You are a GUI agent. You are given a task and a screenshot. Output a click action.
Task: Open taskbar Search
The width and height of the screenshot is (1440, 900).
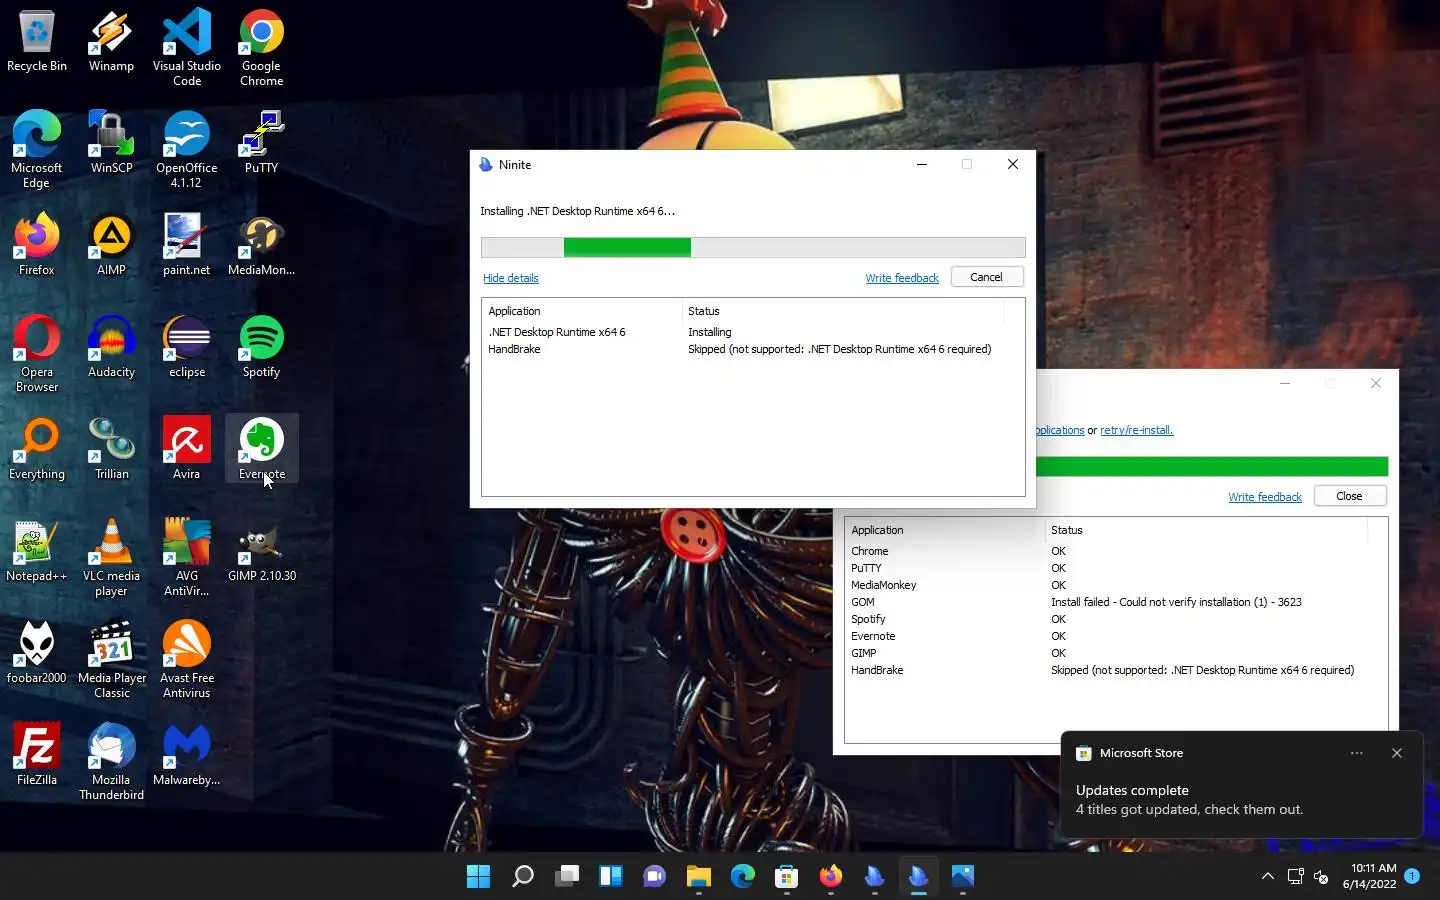pyautogui.click(x=522, y=876)
